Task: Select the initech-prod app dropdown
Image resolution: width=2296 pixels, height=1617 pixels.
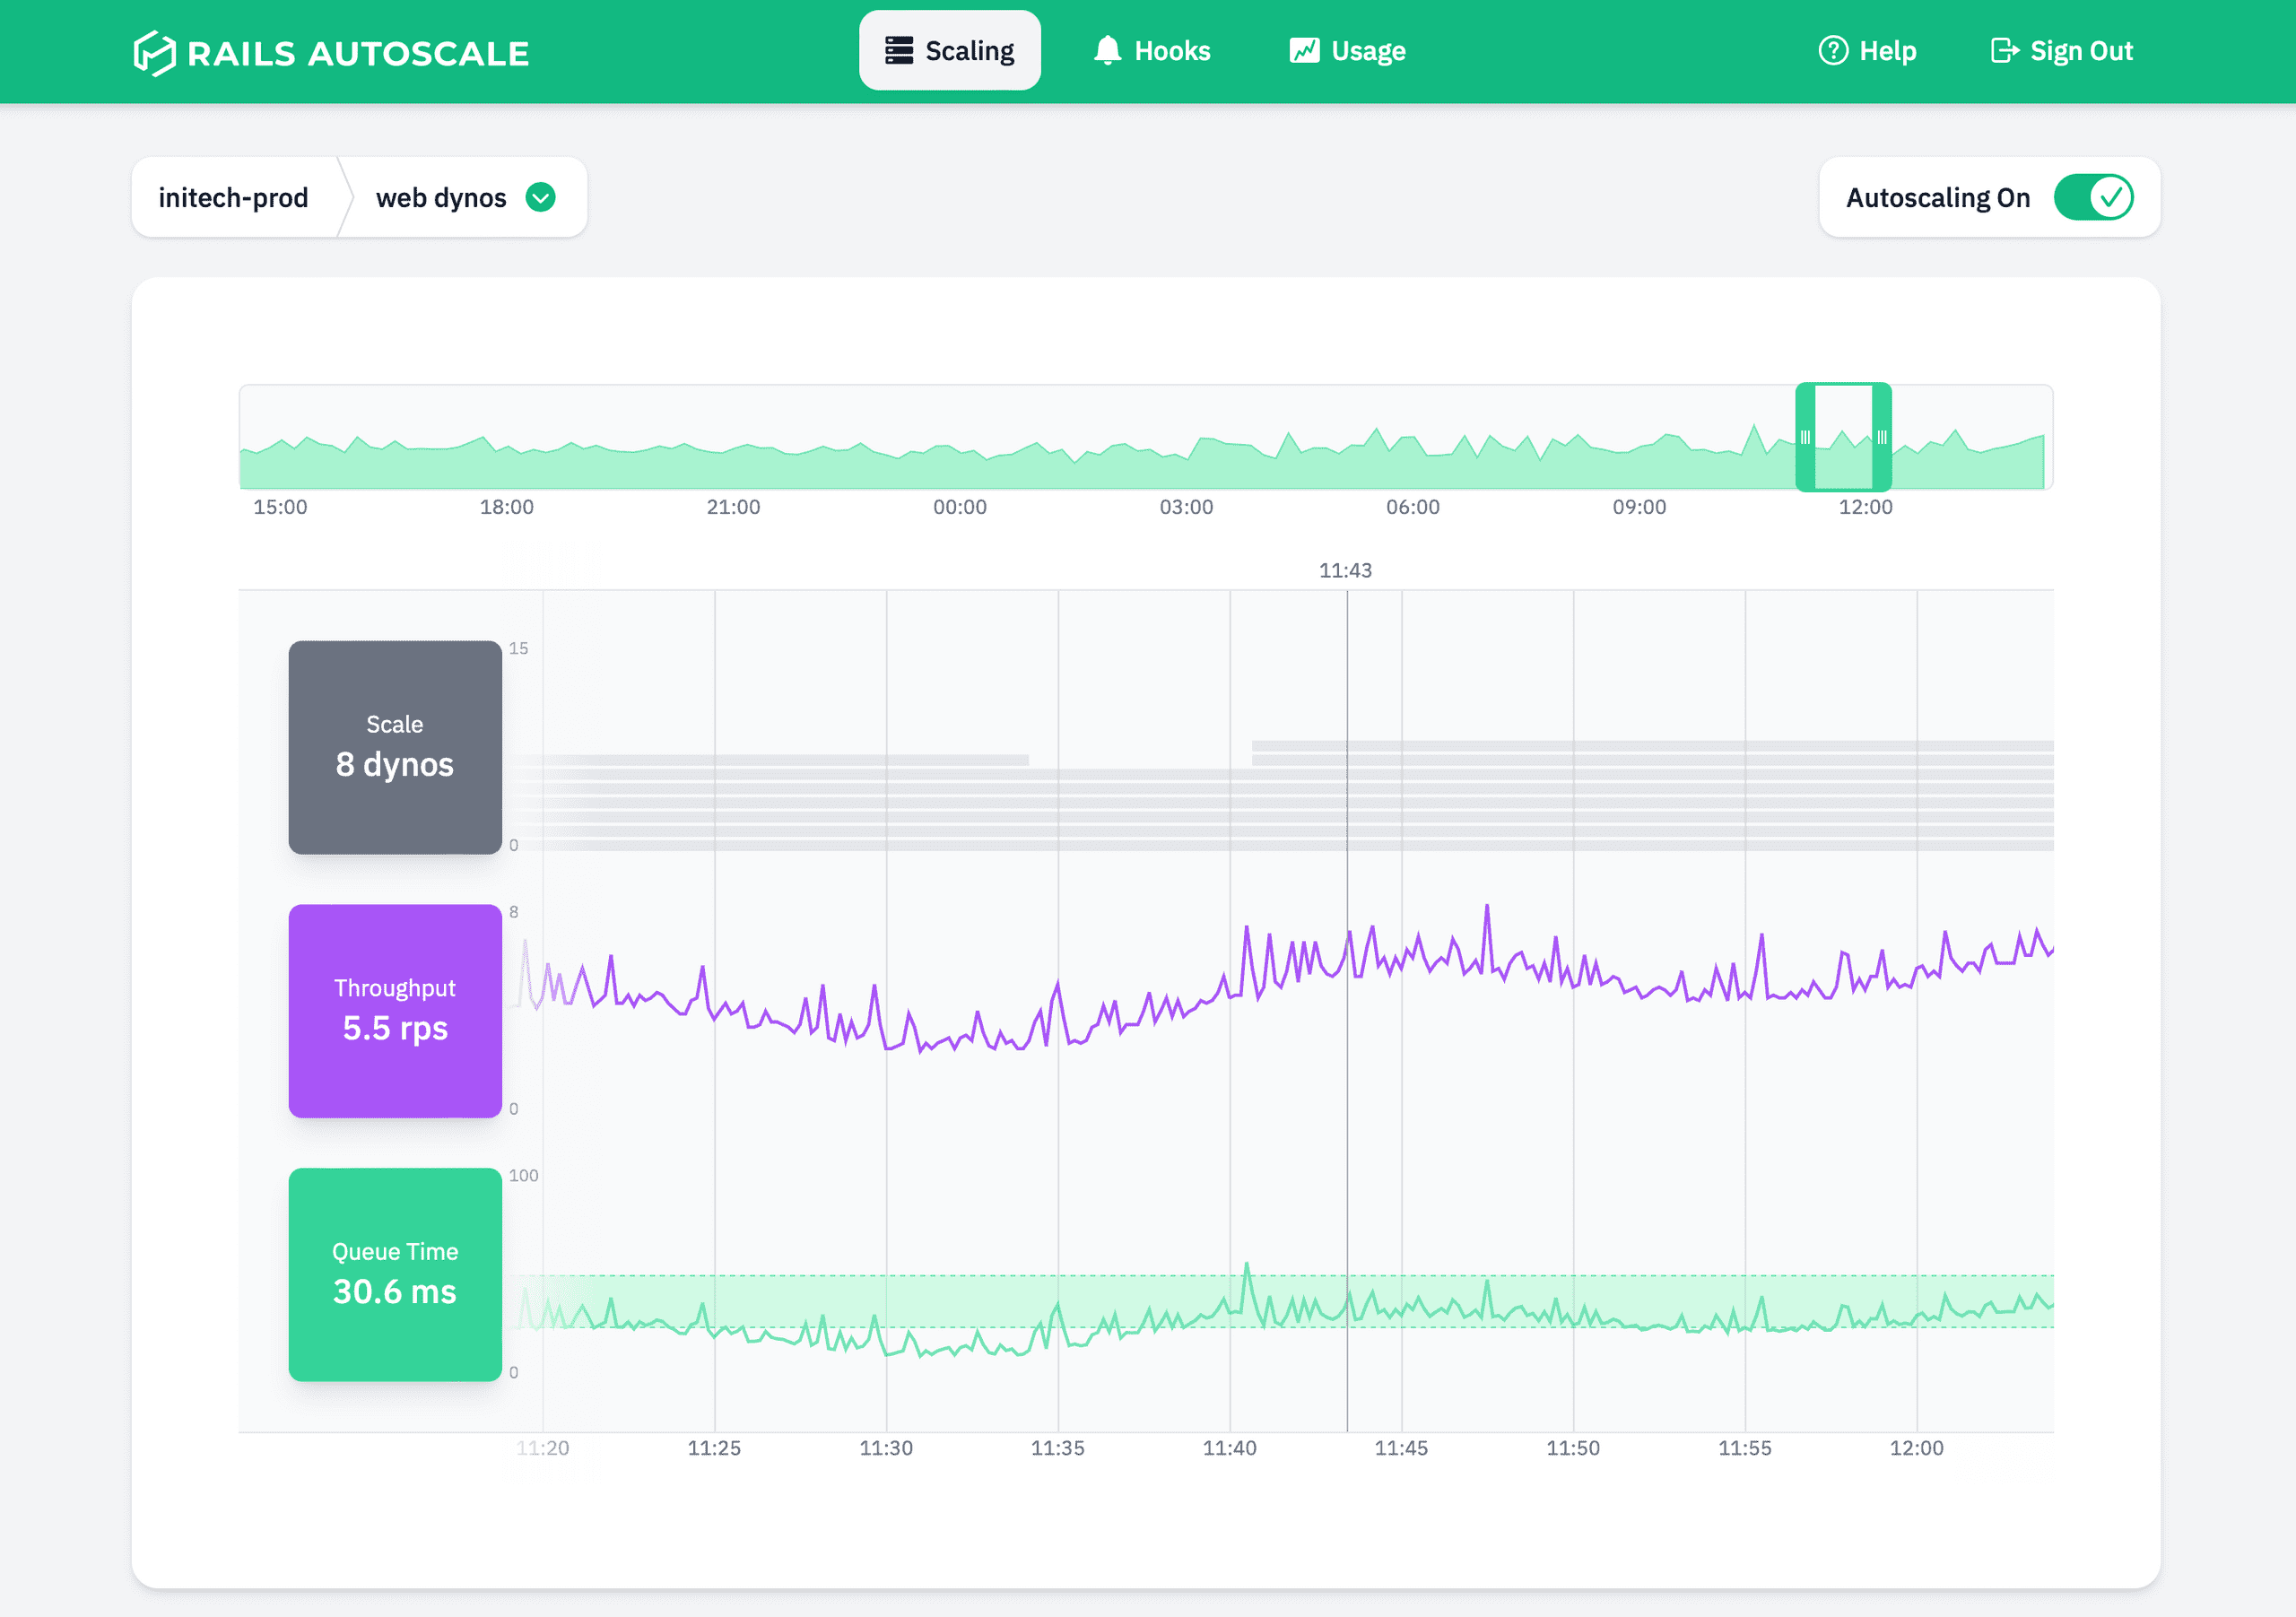Action: (x=233, y=196)
